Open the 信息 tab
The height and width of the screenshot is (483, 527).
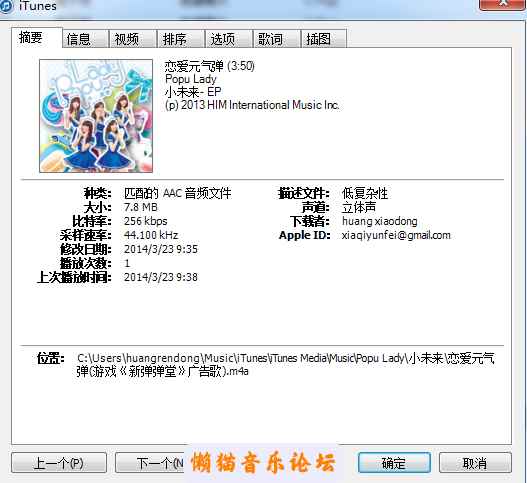tap(85, 39)
